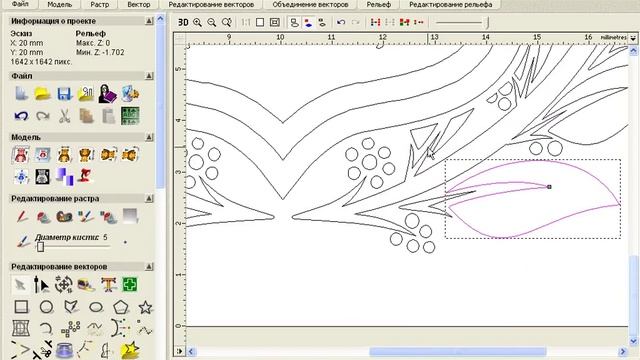640x360 pixels.
Task: Open the Редактирование векторов menu
Action: click(x=211, y=4)
